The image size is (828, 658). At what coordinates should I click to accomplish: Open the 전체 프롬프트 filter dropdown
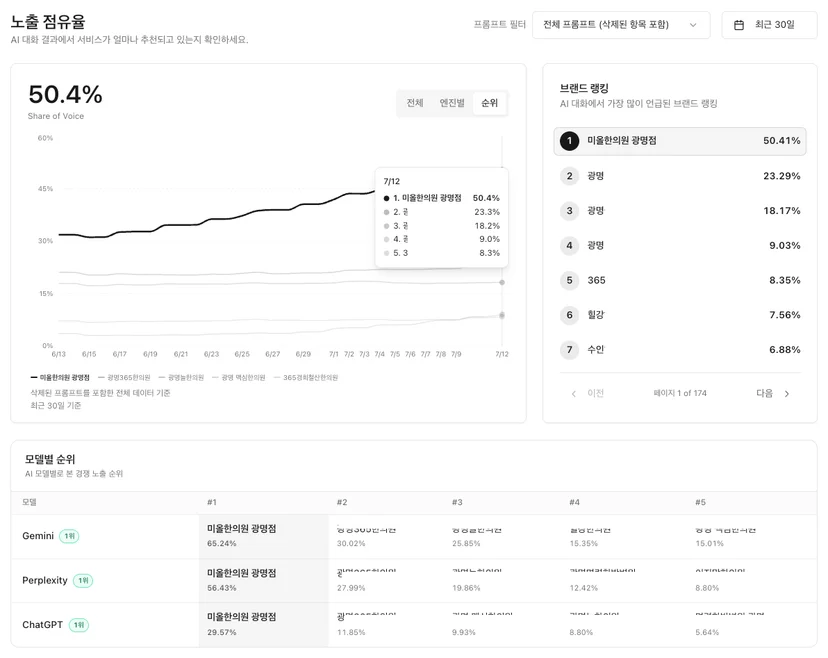tap(620, 25)
